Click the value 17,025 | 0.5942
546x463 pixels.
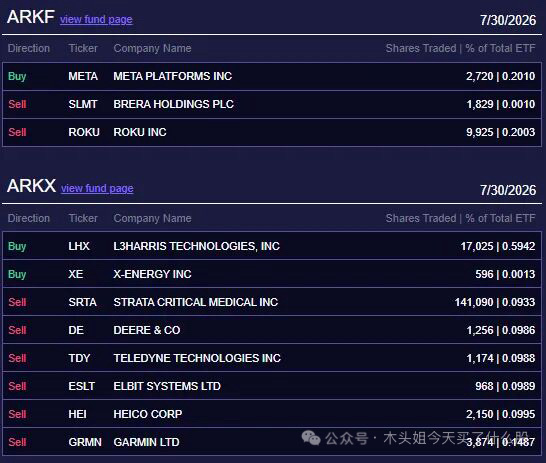(498, 246)
